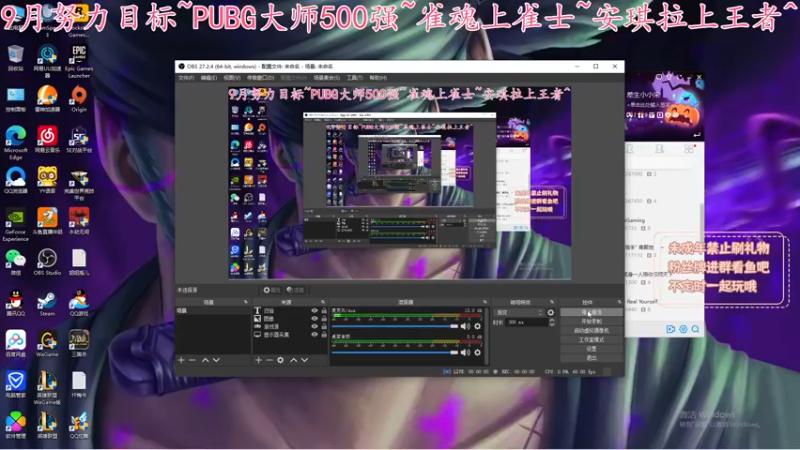Click the search icon in the QQ window
This screenshot has height=450, width=800.
[695, 329]
